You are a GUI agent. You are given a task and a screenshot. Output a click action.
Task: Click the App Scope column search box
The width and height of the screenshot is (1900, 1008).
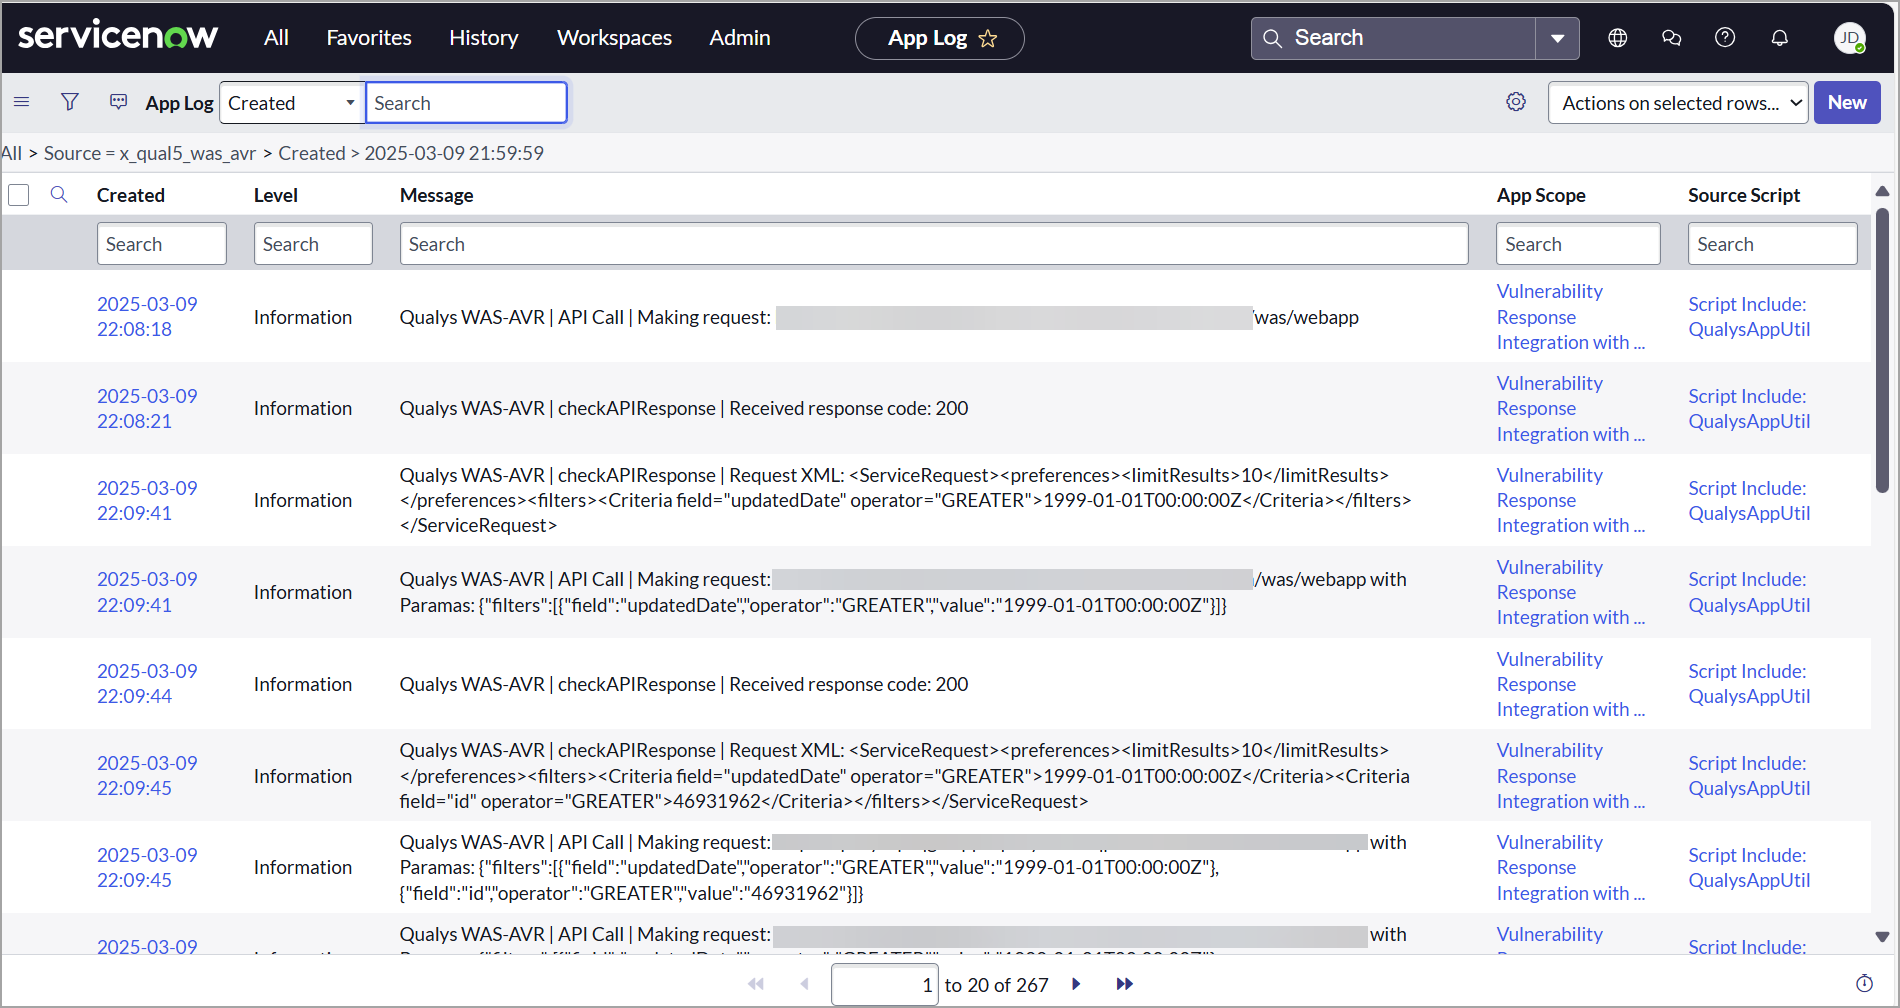[x=1578, y=244]
